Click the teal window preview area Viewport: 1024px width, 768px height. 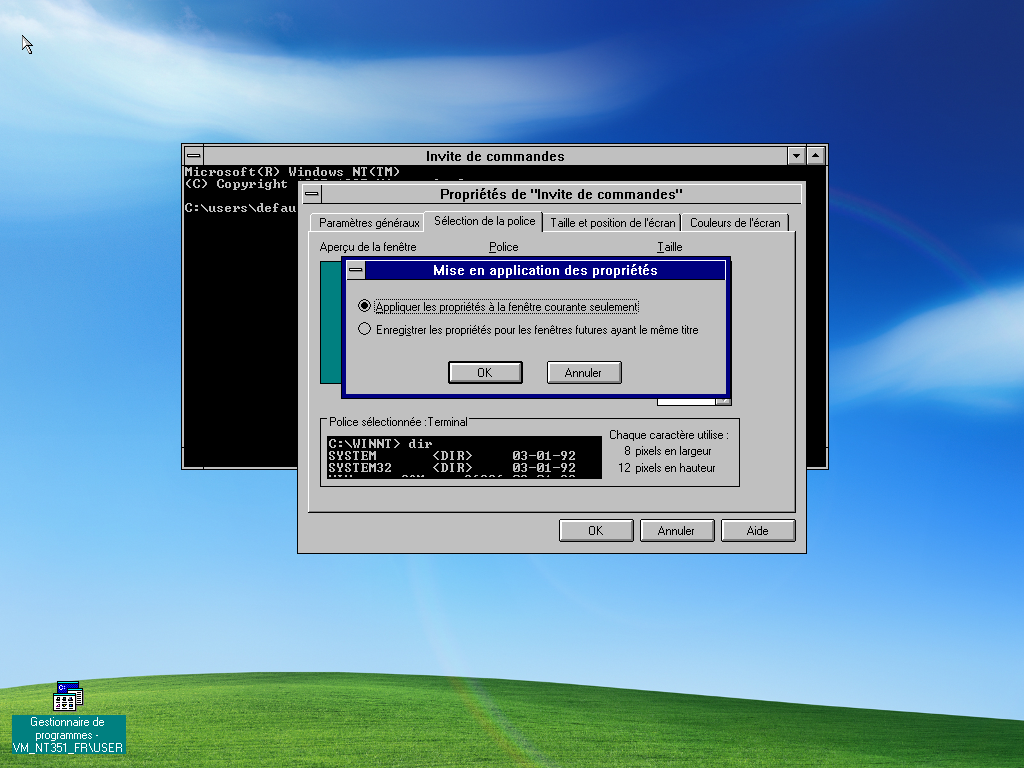[330, 322]
